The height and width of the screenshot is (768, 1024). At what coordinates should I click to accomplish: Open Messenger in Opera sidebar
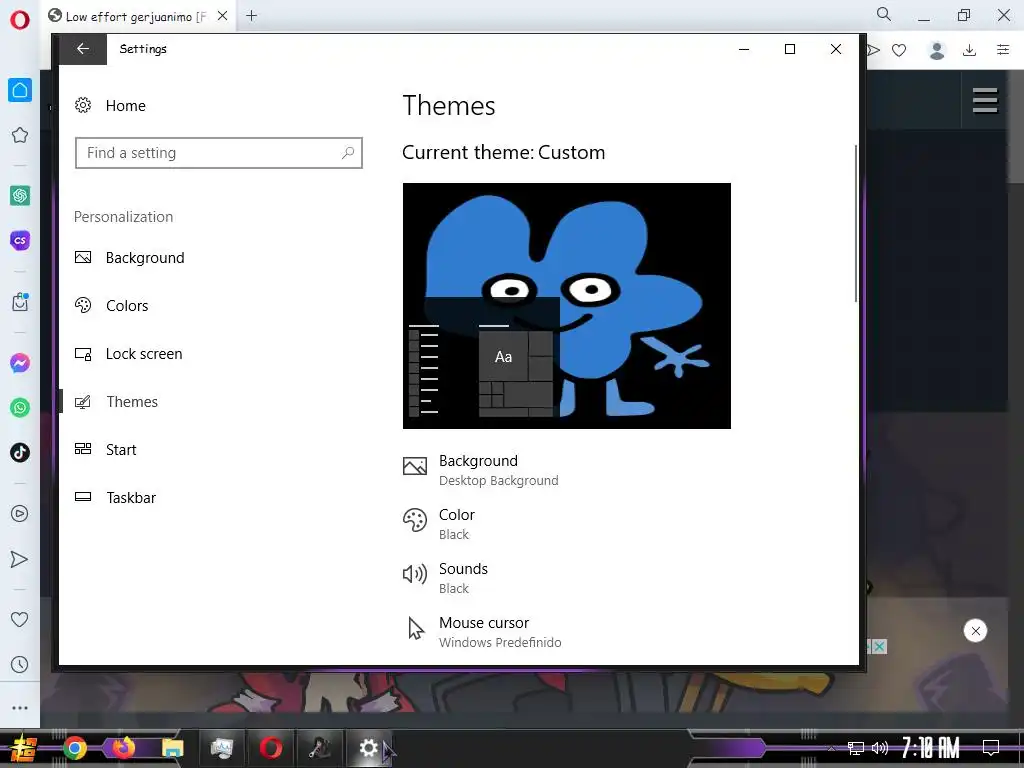pyautogui.click(x=20, y=363)
